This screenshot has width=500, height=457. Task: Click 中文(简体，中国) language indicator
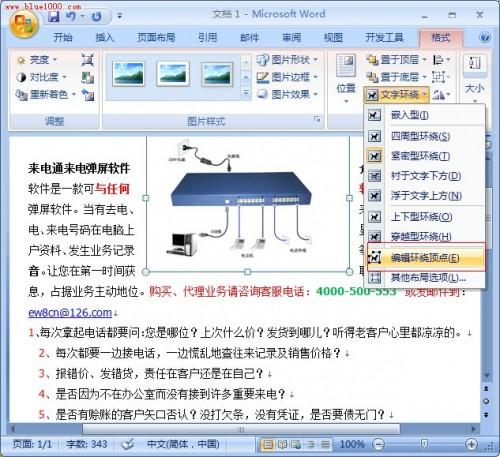coord(183,444)
